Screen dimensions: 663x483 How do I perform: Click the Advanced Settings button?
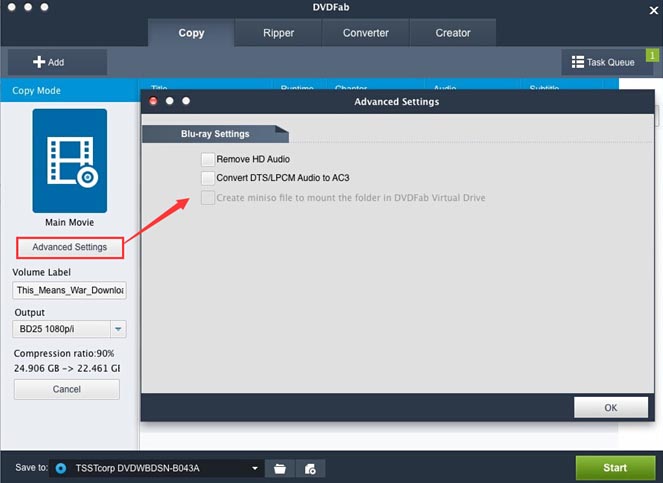click(70, 247)
